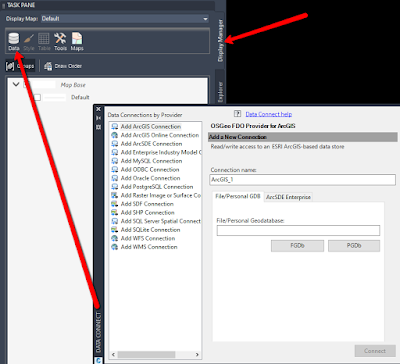Select the Style brush tool

click(29, 42)
